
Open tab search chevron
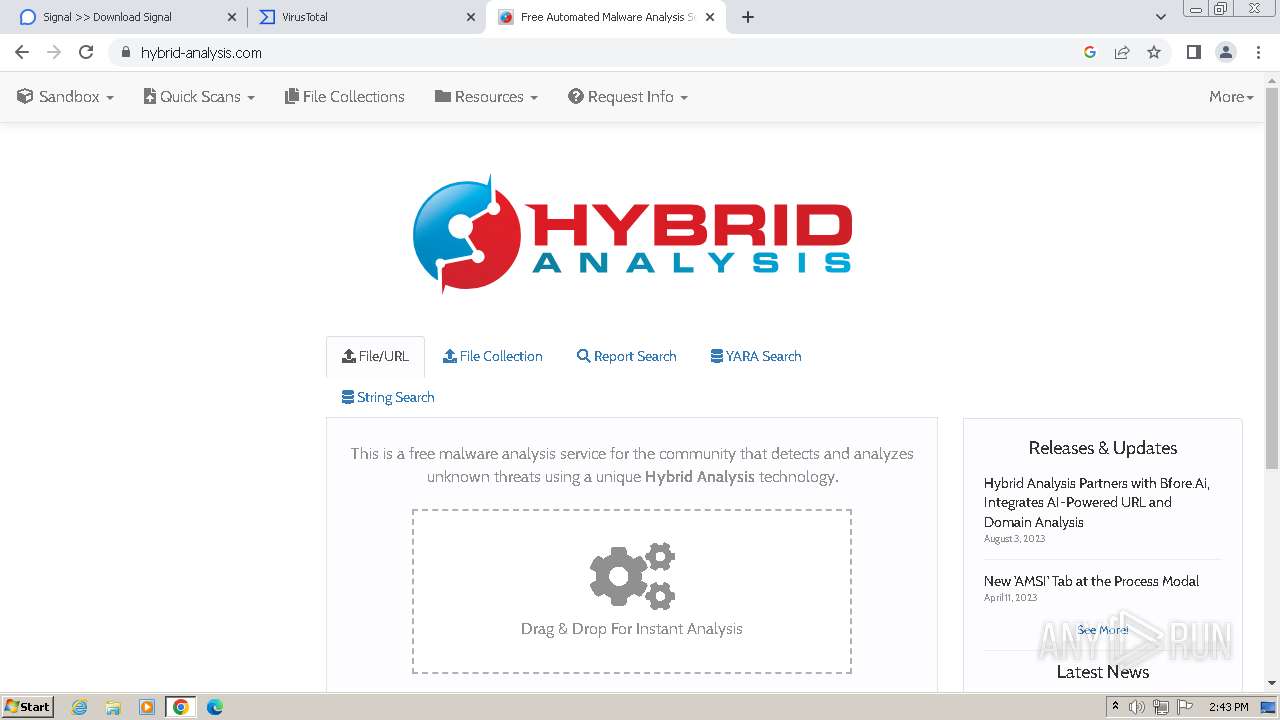click(1160, 17)
